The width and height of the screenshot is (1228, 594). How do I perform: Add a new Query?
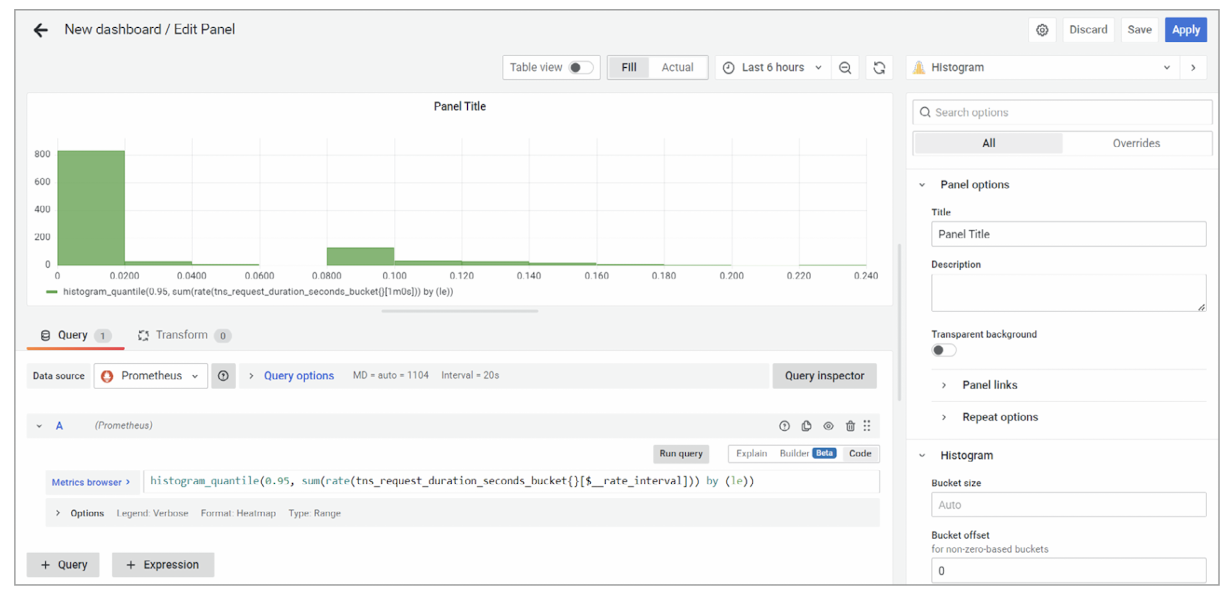[64, 565]
